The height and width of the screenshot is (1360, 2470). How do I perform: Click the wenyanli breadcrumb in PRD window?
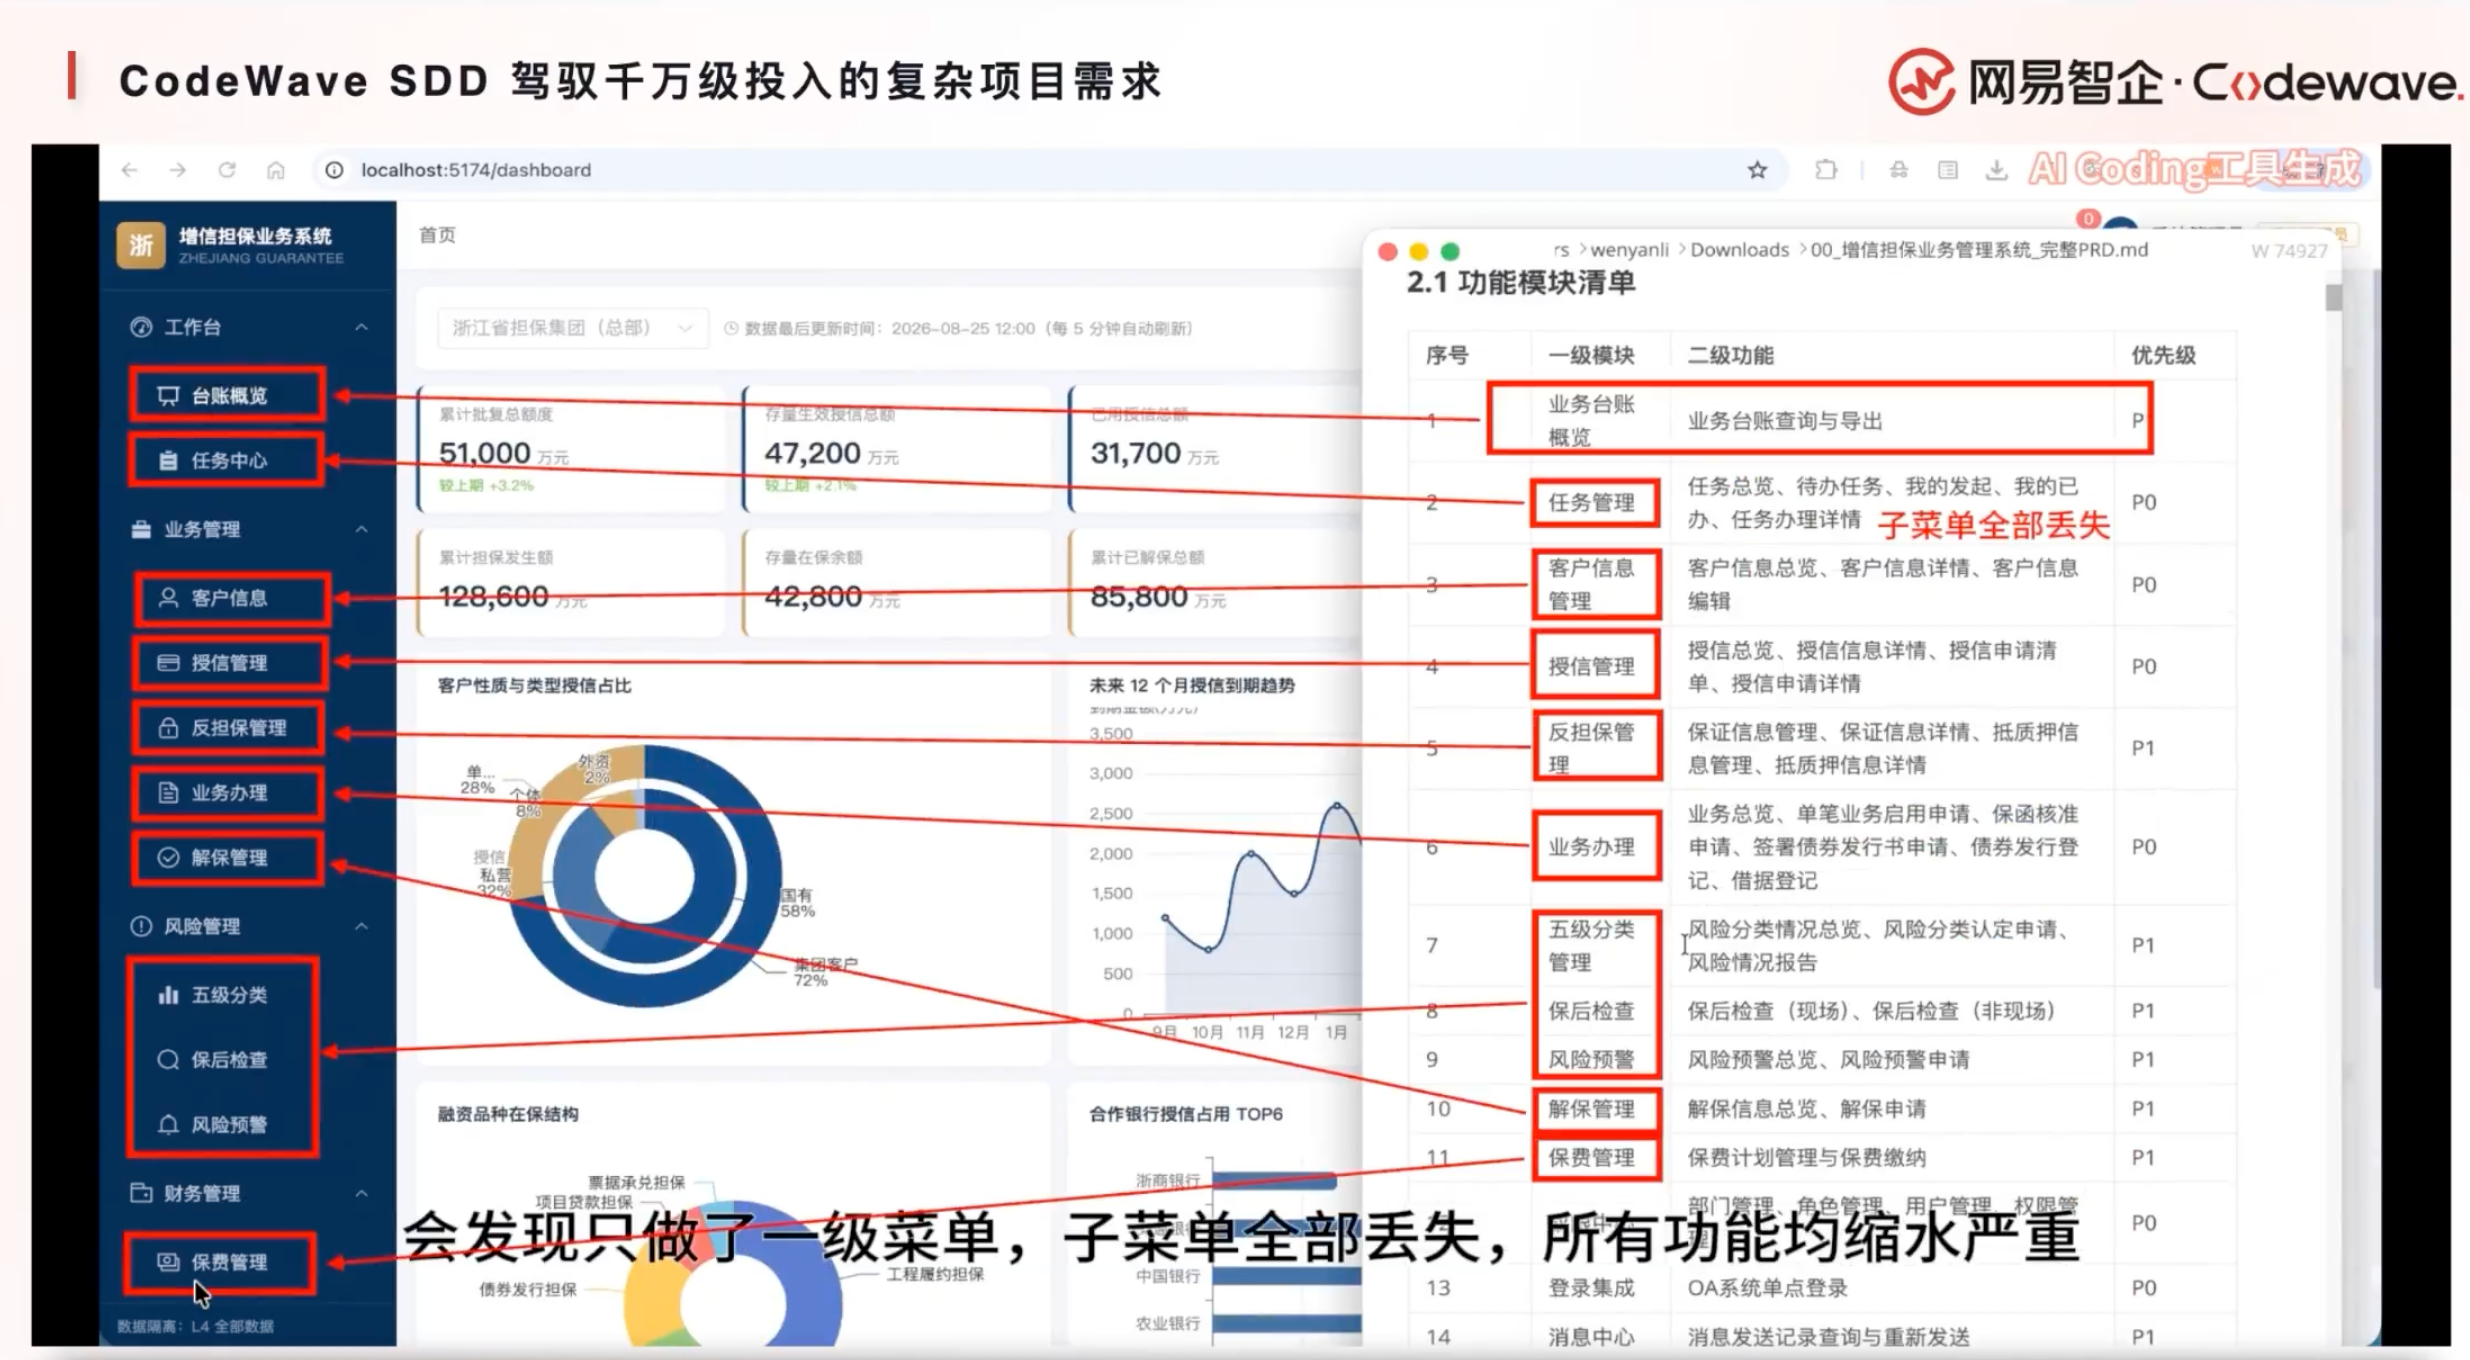(x=1629, y=250)
